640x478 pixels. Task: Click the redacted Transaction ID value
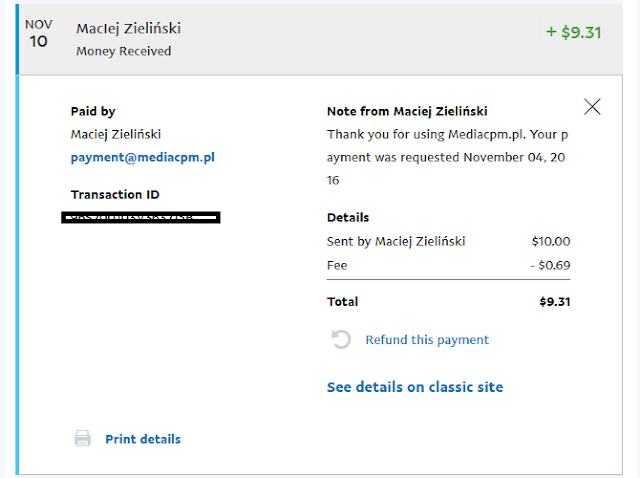click(141, 217)
